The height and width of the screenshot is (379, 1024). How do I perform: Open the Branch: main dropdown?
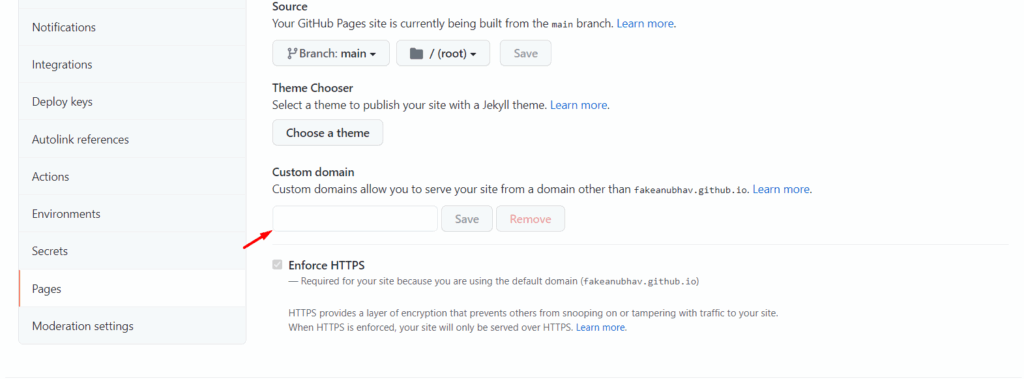331,53
